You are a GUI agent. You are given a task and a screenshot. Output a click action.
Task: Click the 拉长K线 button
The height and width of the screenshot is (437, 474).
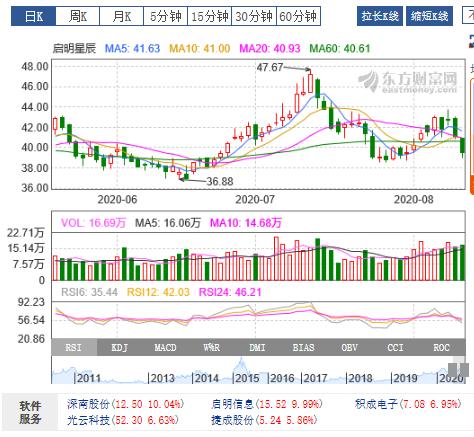[x=380, y=16]
